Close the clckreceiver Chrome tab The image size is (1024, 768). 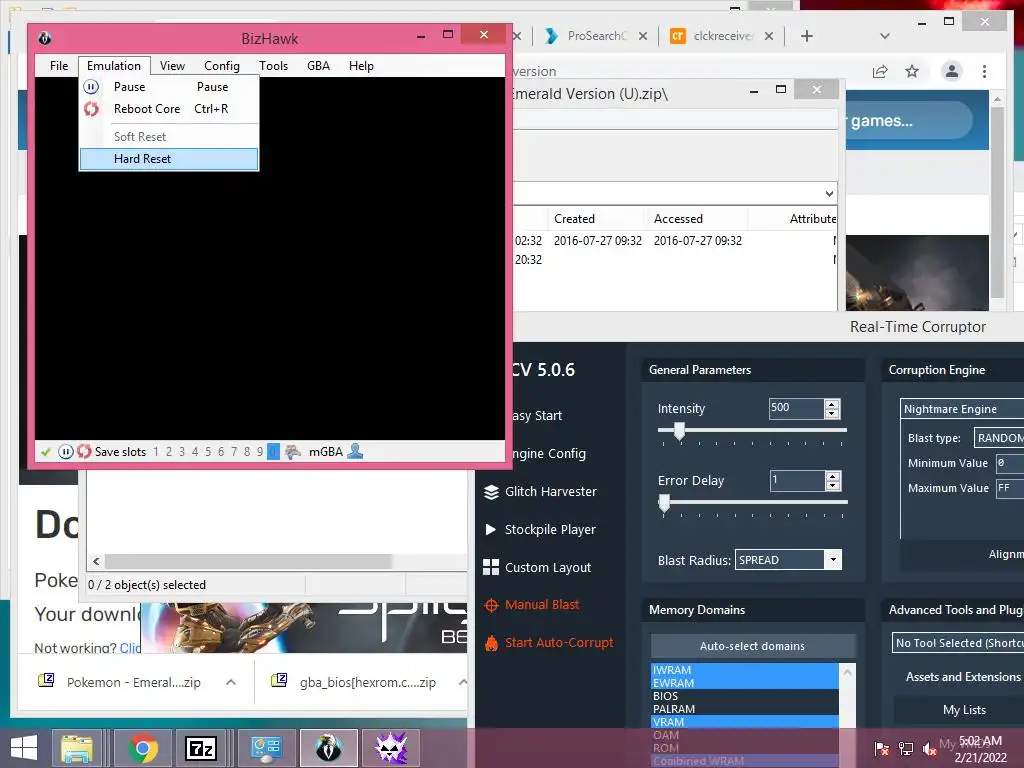(x=769, y=36)
